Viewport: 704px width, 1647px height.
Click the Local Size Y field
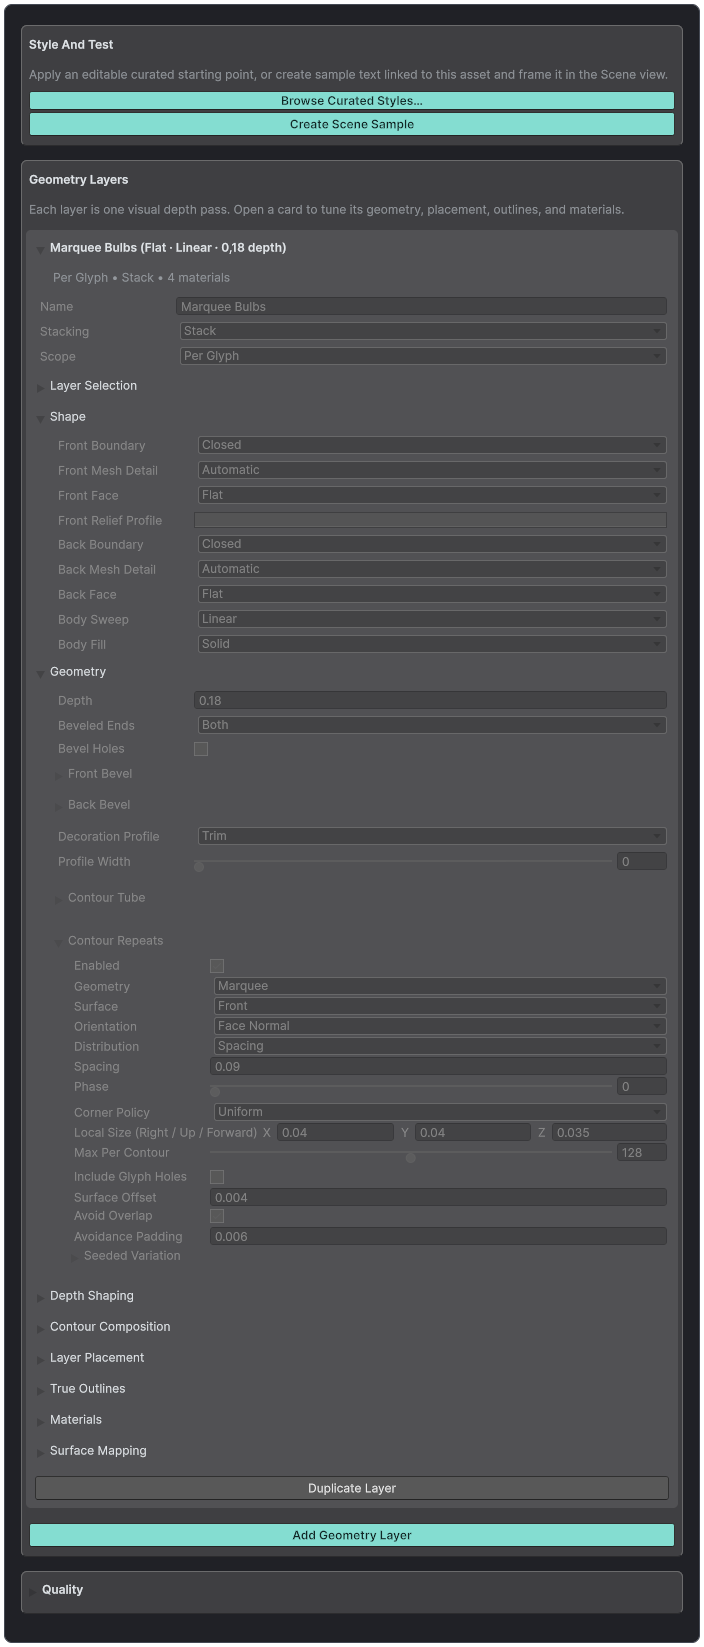473,1132
